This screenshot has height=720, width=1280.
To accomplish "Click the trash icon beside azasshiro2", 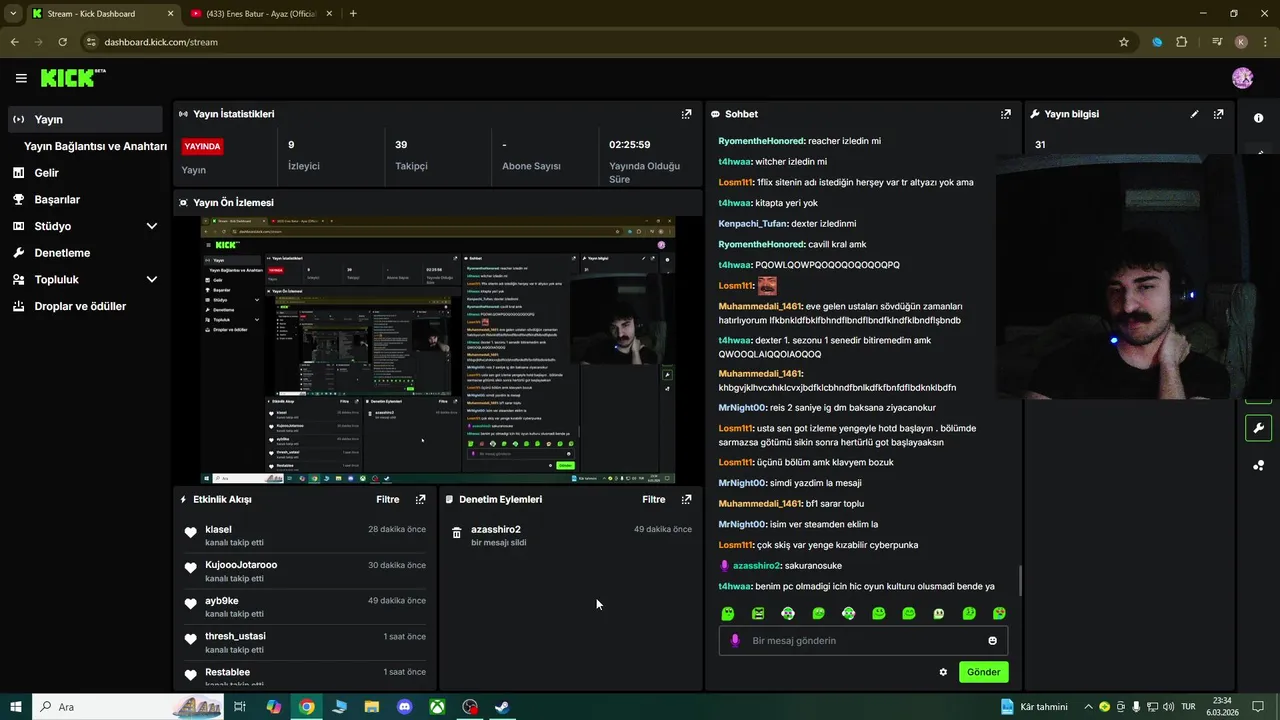I will [x=457, y=533].
